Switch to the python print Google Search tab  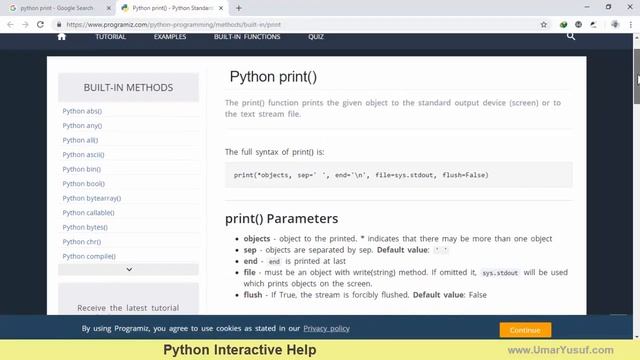tap(57, 8)
